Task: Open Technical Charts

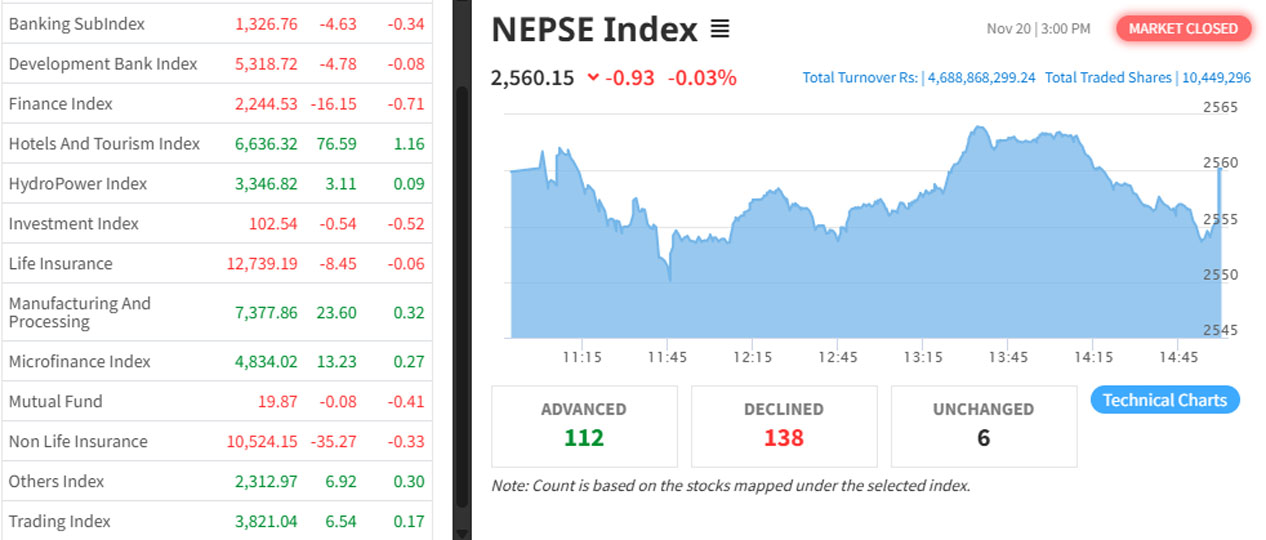Action: [x=1164, y=400]
